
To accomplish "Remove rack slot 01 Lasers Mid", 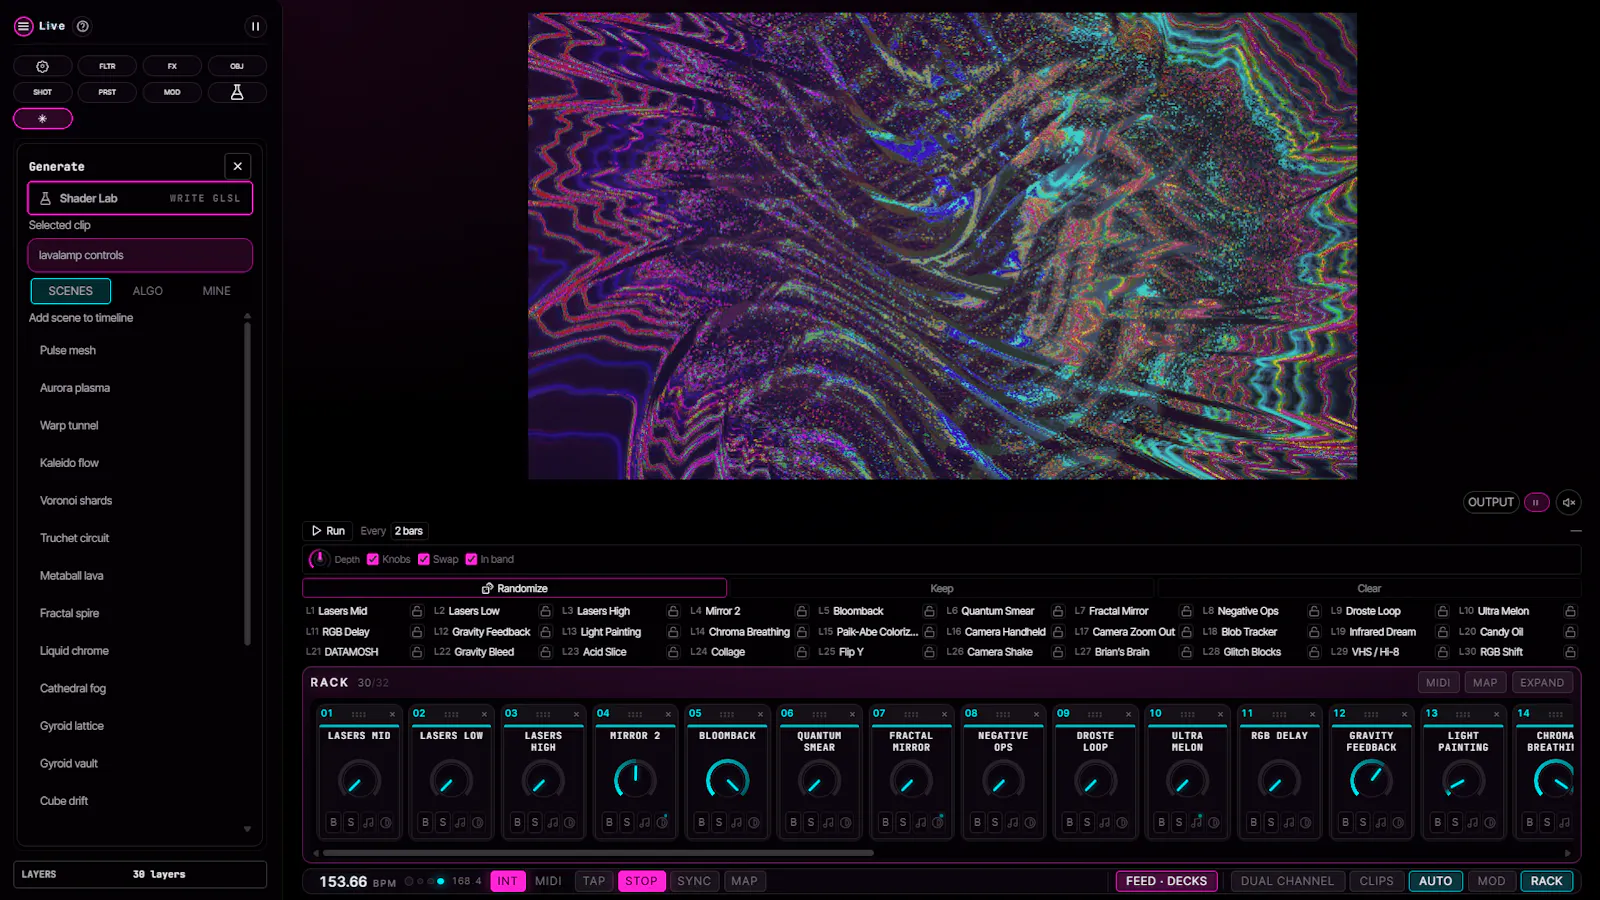I will click(392, 714).
